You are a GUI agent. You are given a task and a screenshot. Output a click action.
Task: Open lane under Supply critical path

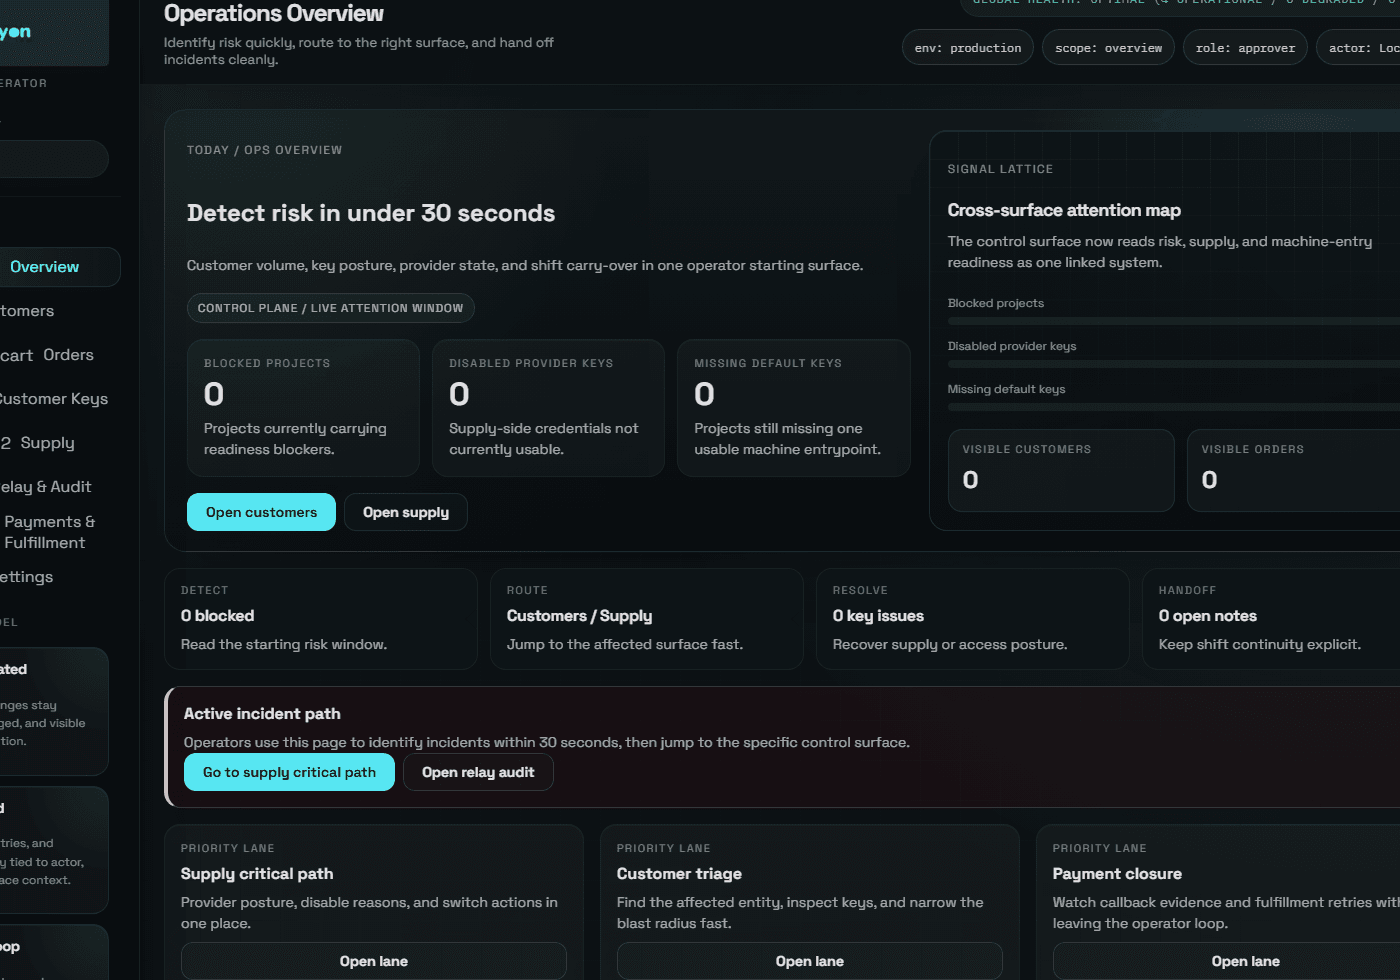(373, 960)
